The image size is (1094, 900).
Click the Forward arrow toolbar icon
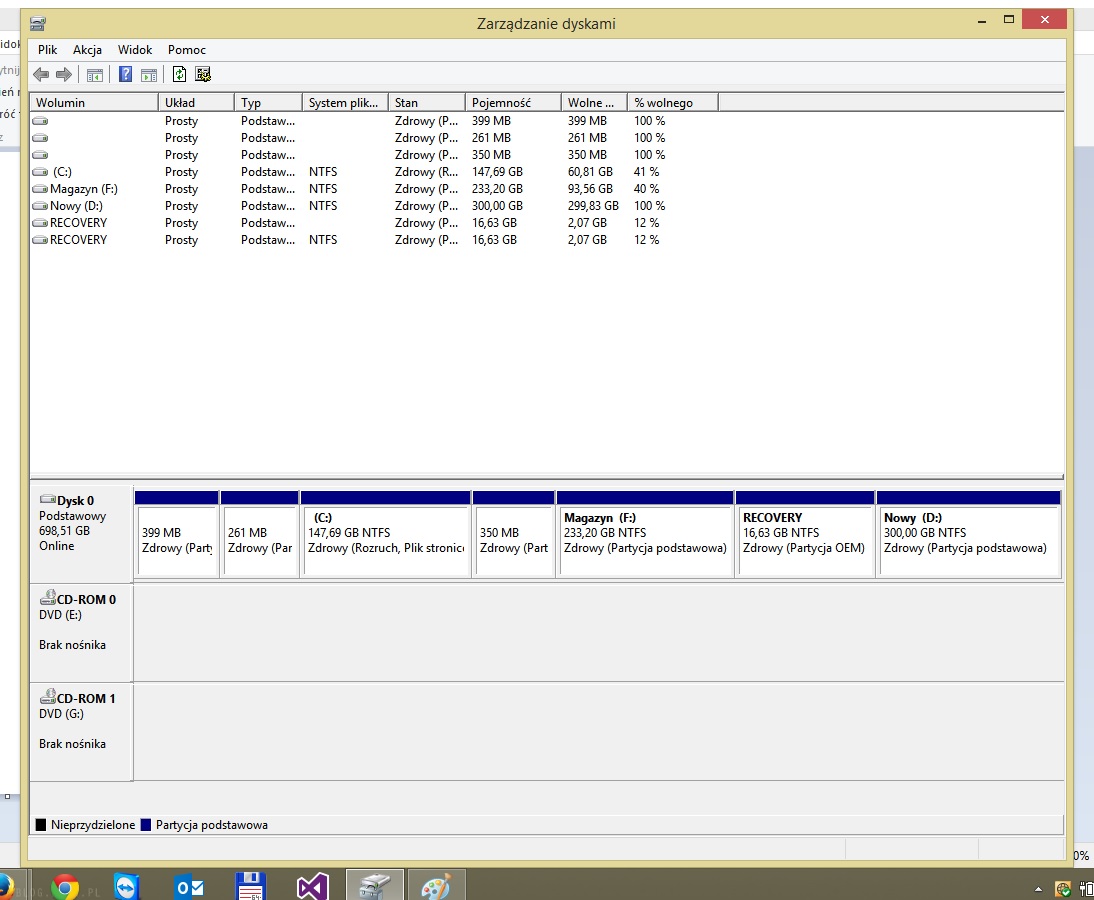(63, 74)
